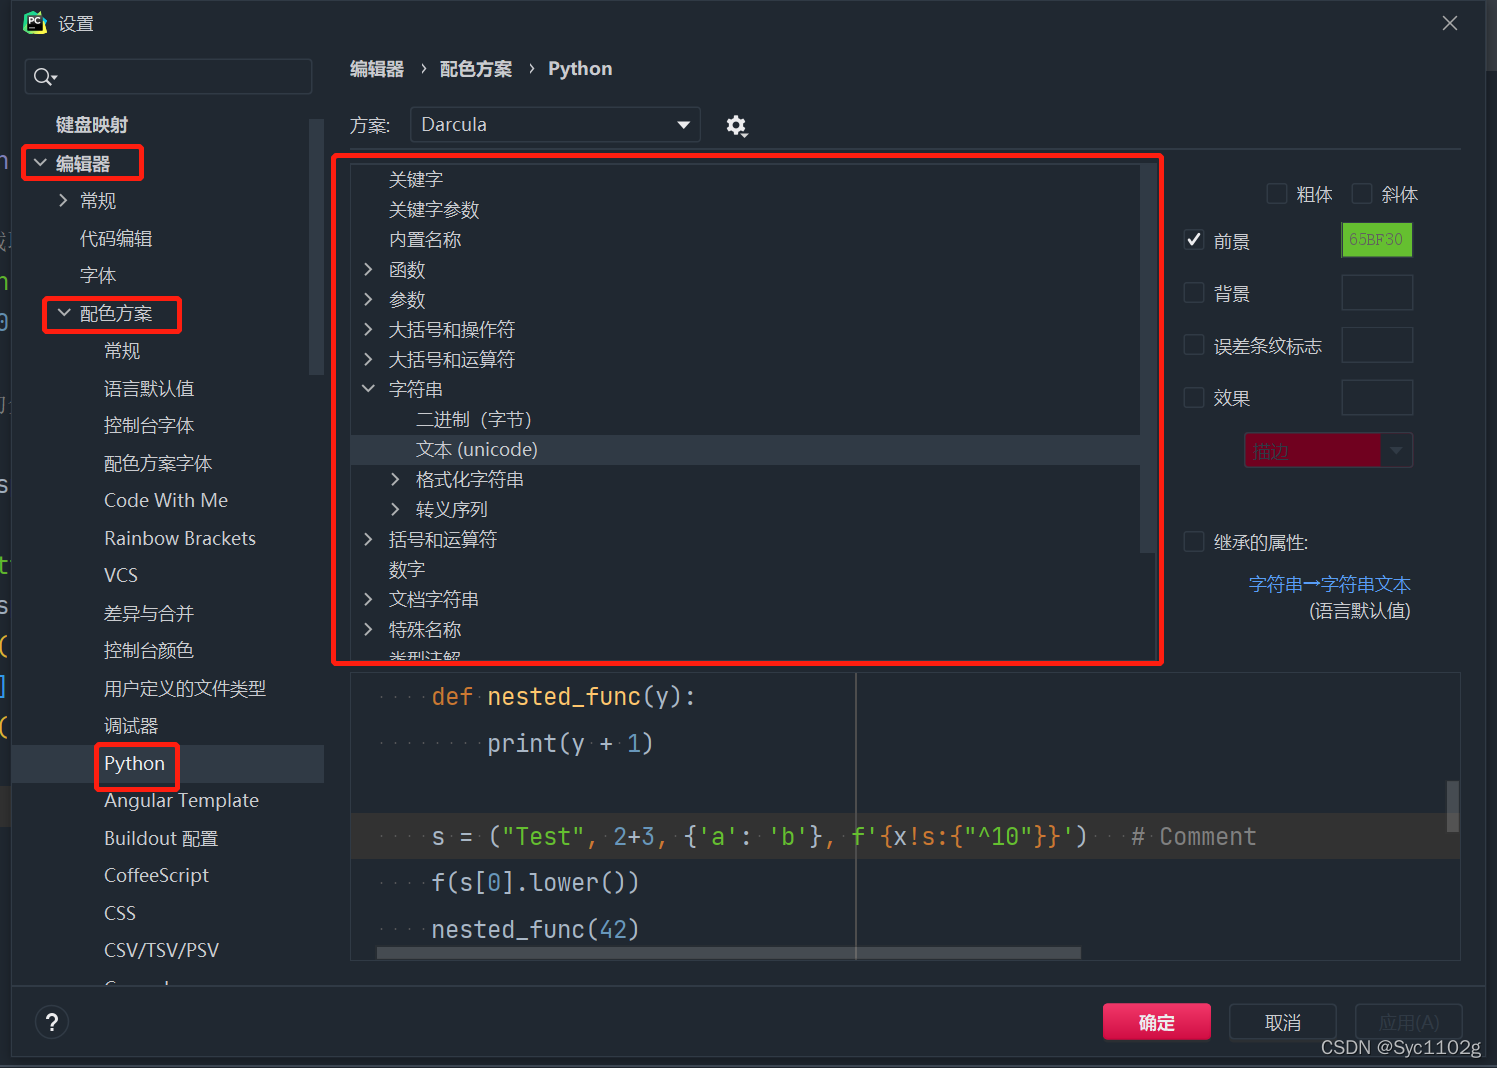Expand the 文档字符串 category
The image size is (1497, 1068).
[x=368, y=599]
